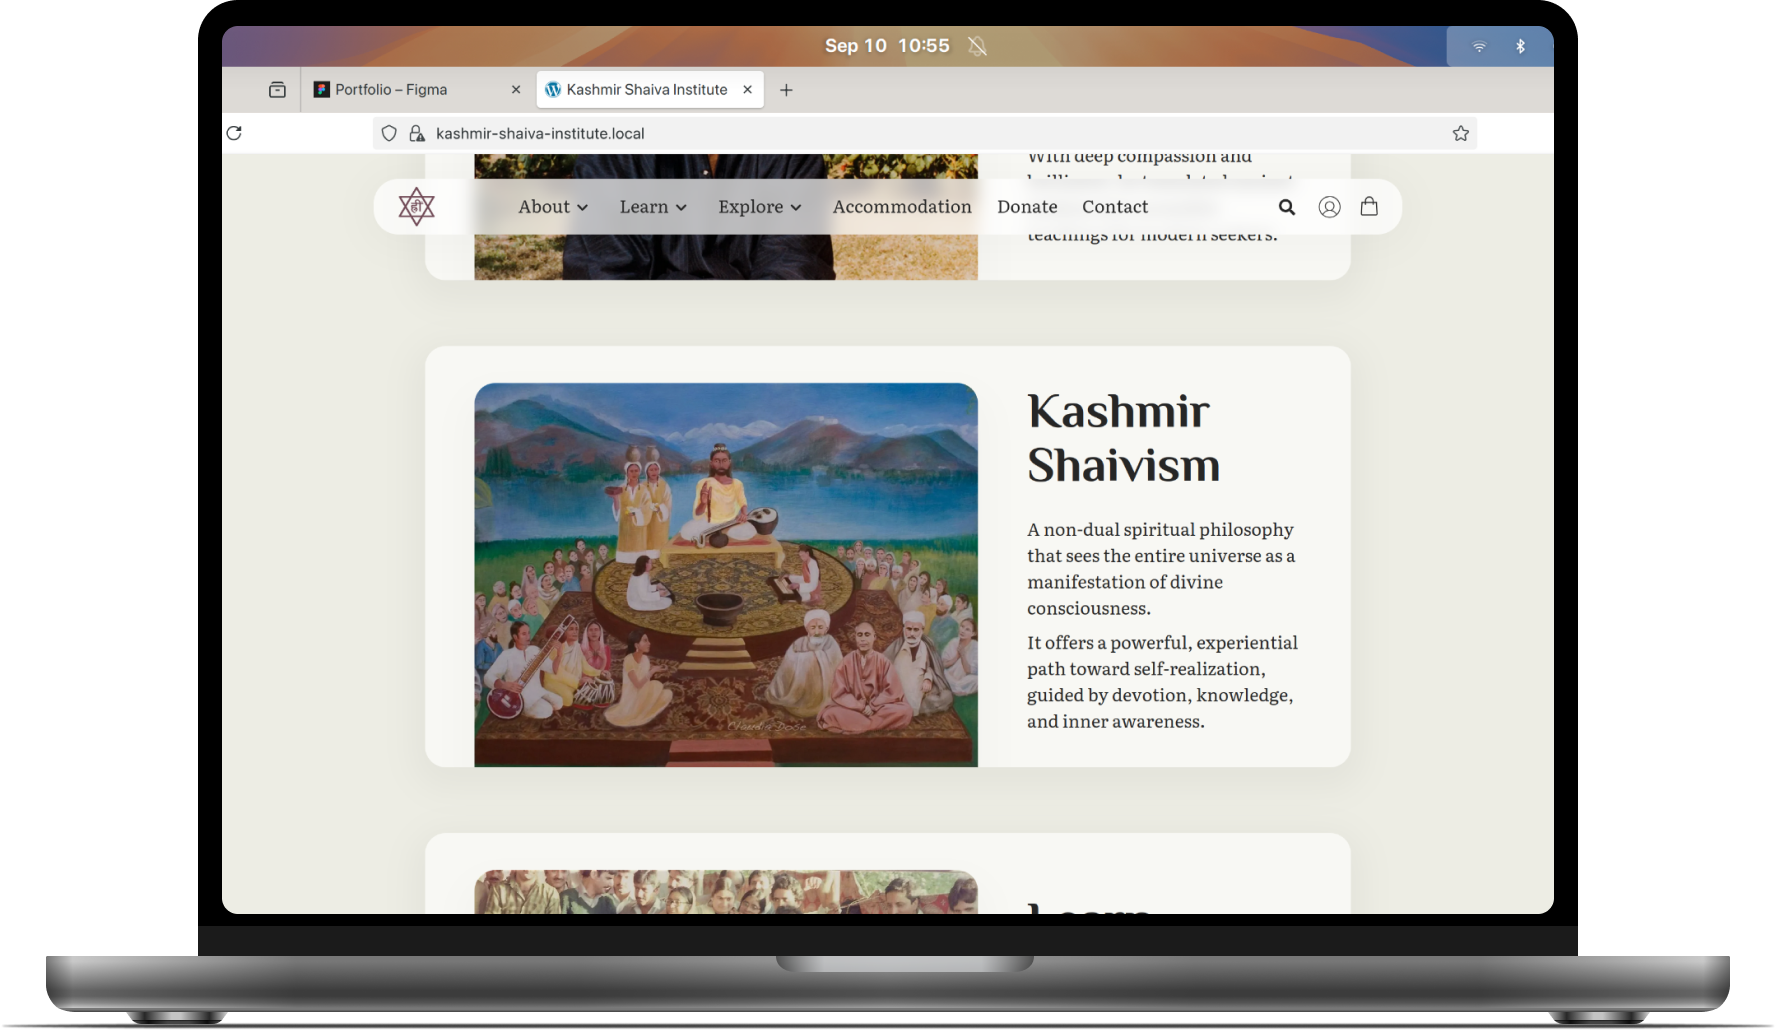Click the star-shaped institute logo
Viewport: 1776px width, 1030px height.
coord(416,207)
